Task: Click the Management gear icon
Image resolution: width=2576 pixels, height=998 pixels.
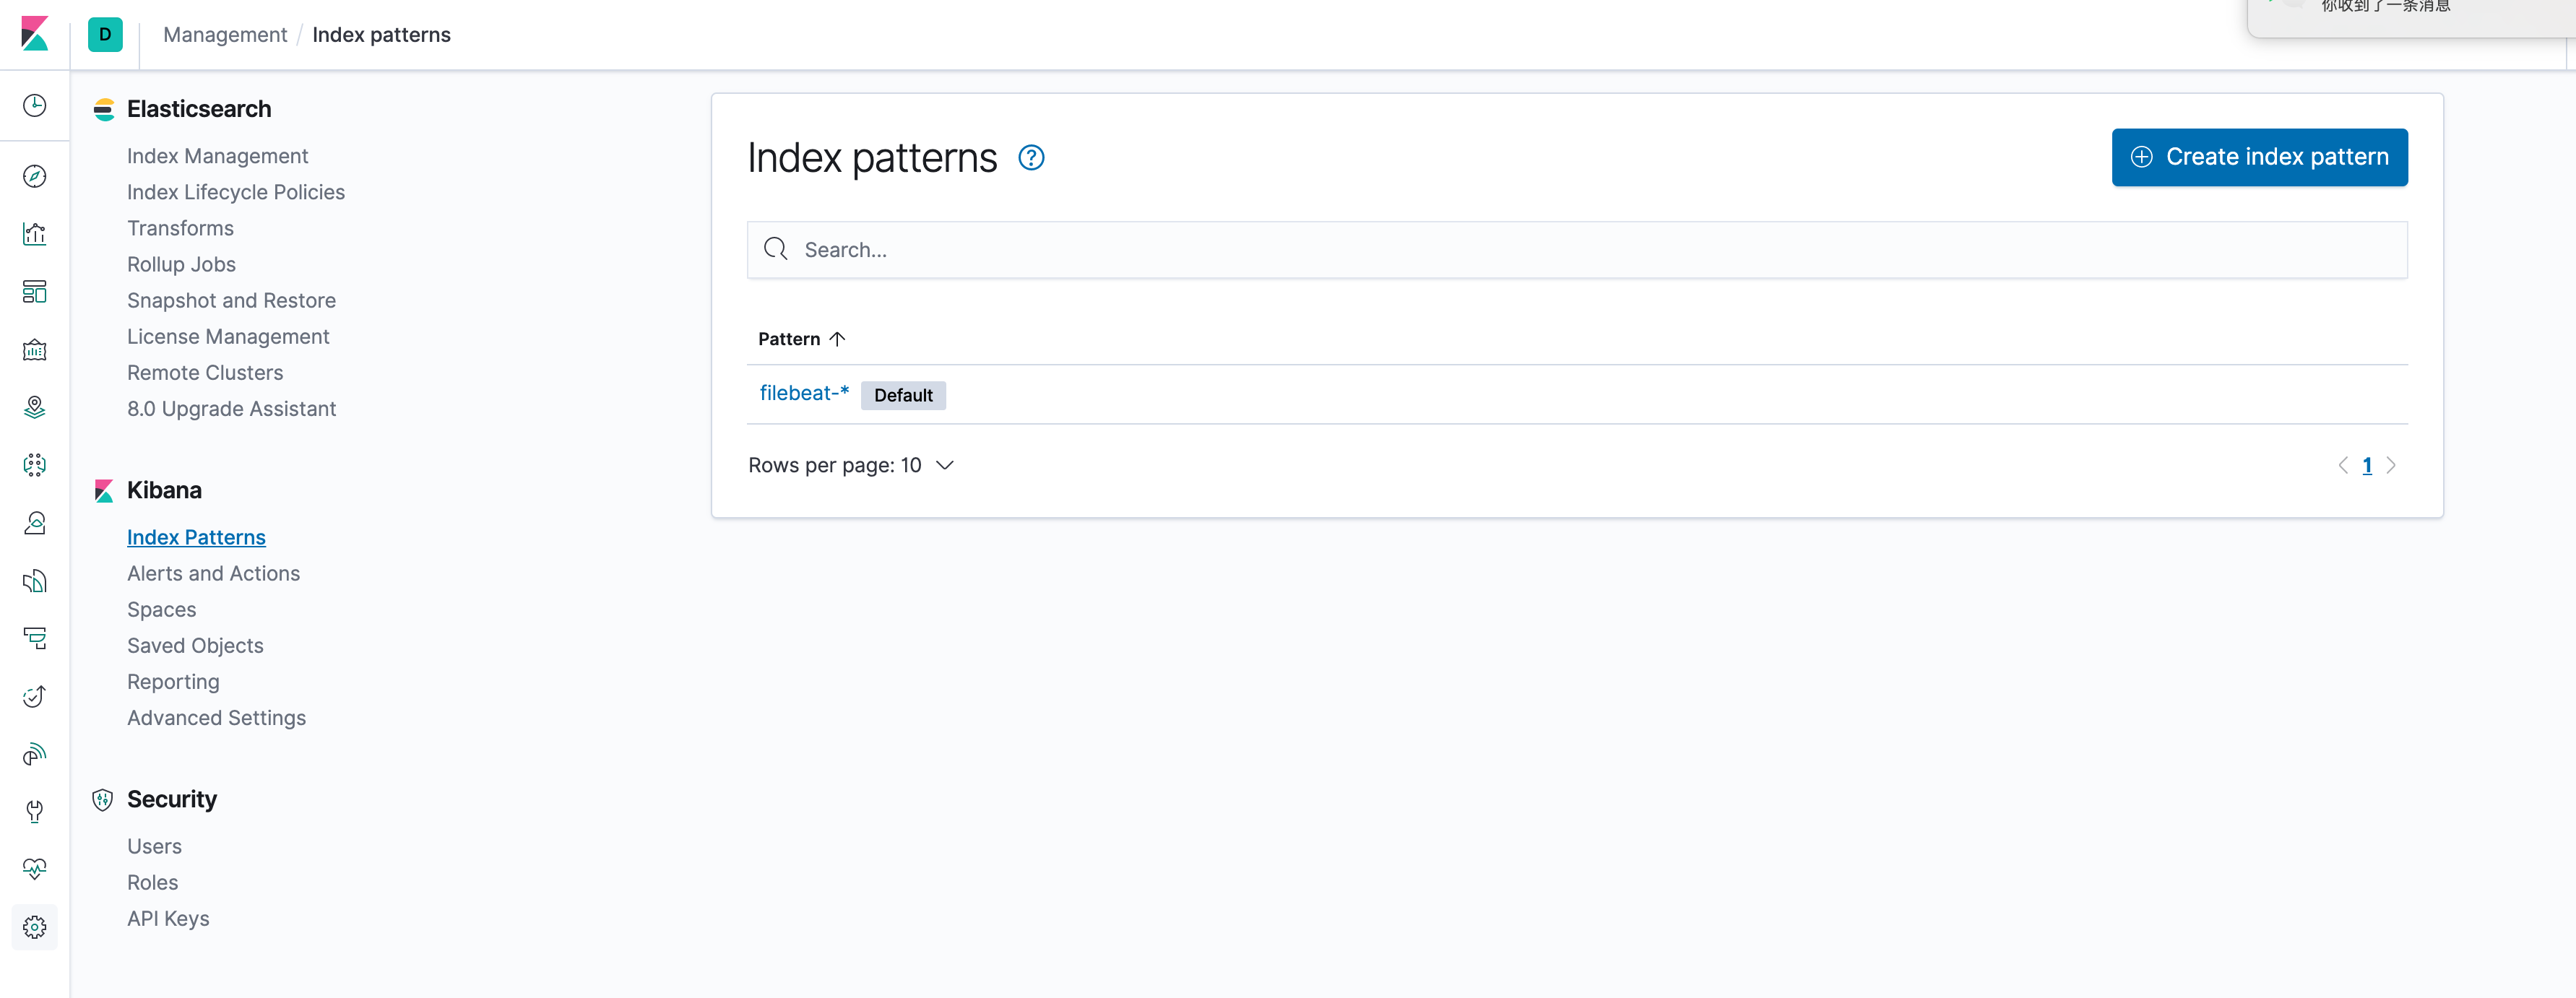Action: 34,927
